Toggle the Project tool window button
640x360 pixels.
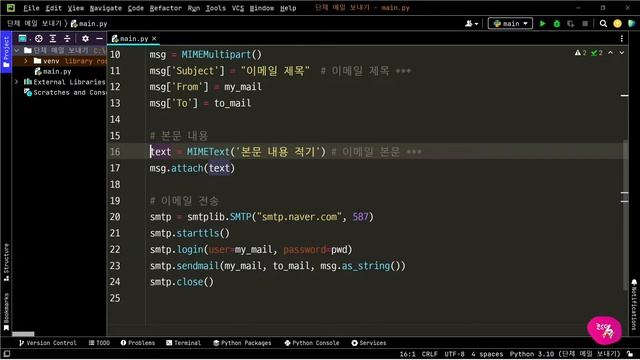6,52
